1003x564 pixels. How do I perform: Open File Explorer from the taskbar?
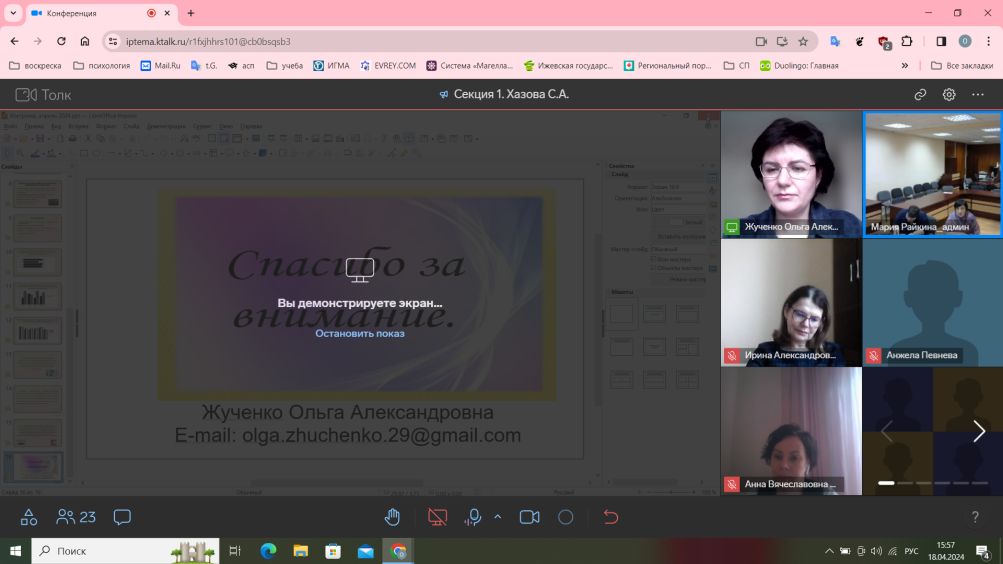point(301,551)
